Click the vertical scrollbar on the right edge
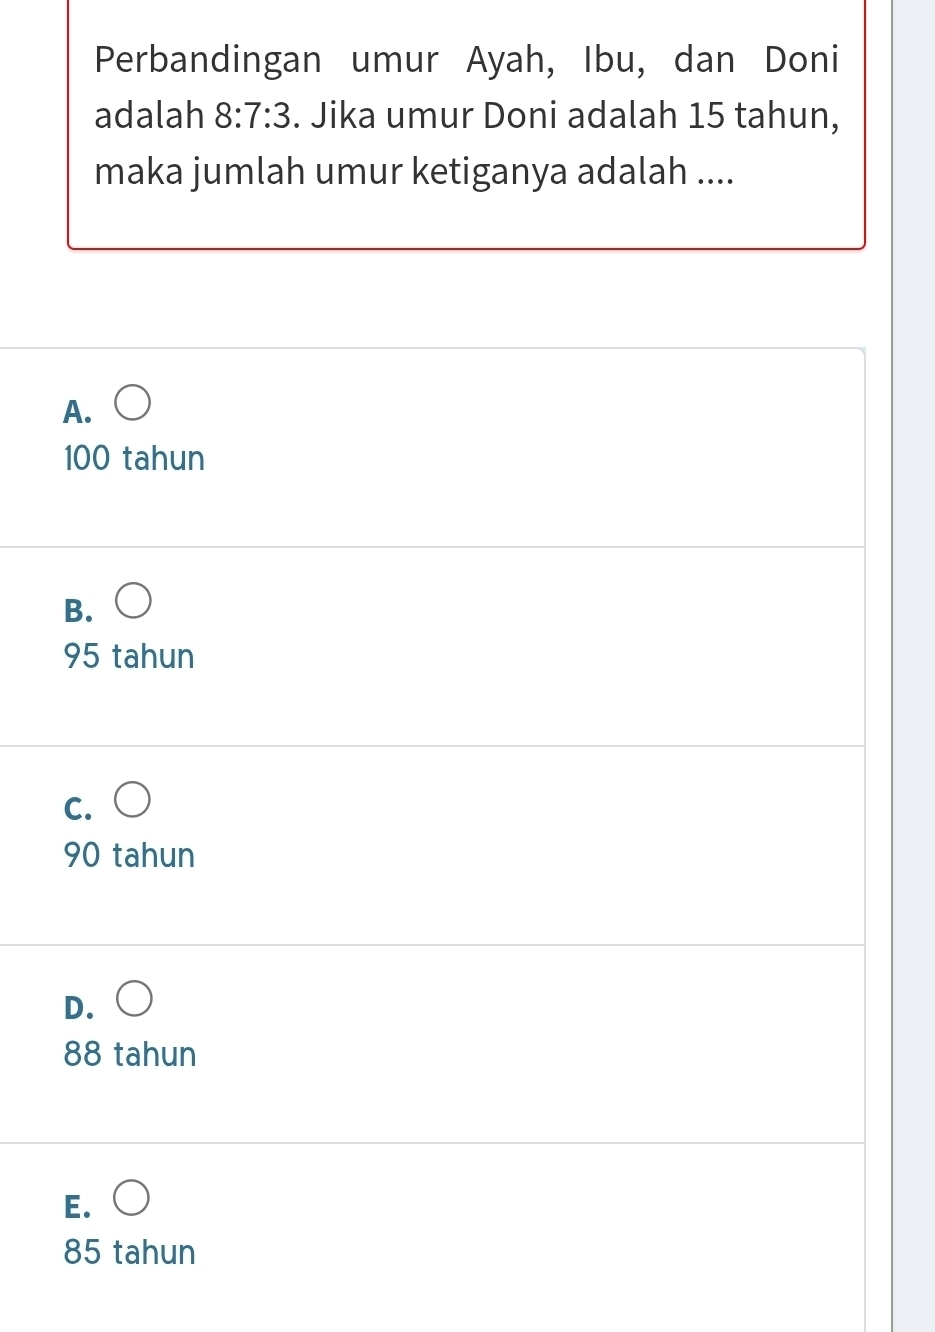935x1332 pixels. (x=913, y=666)
